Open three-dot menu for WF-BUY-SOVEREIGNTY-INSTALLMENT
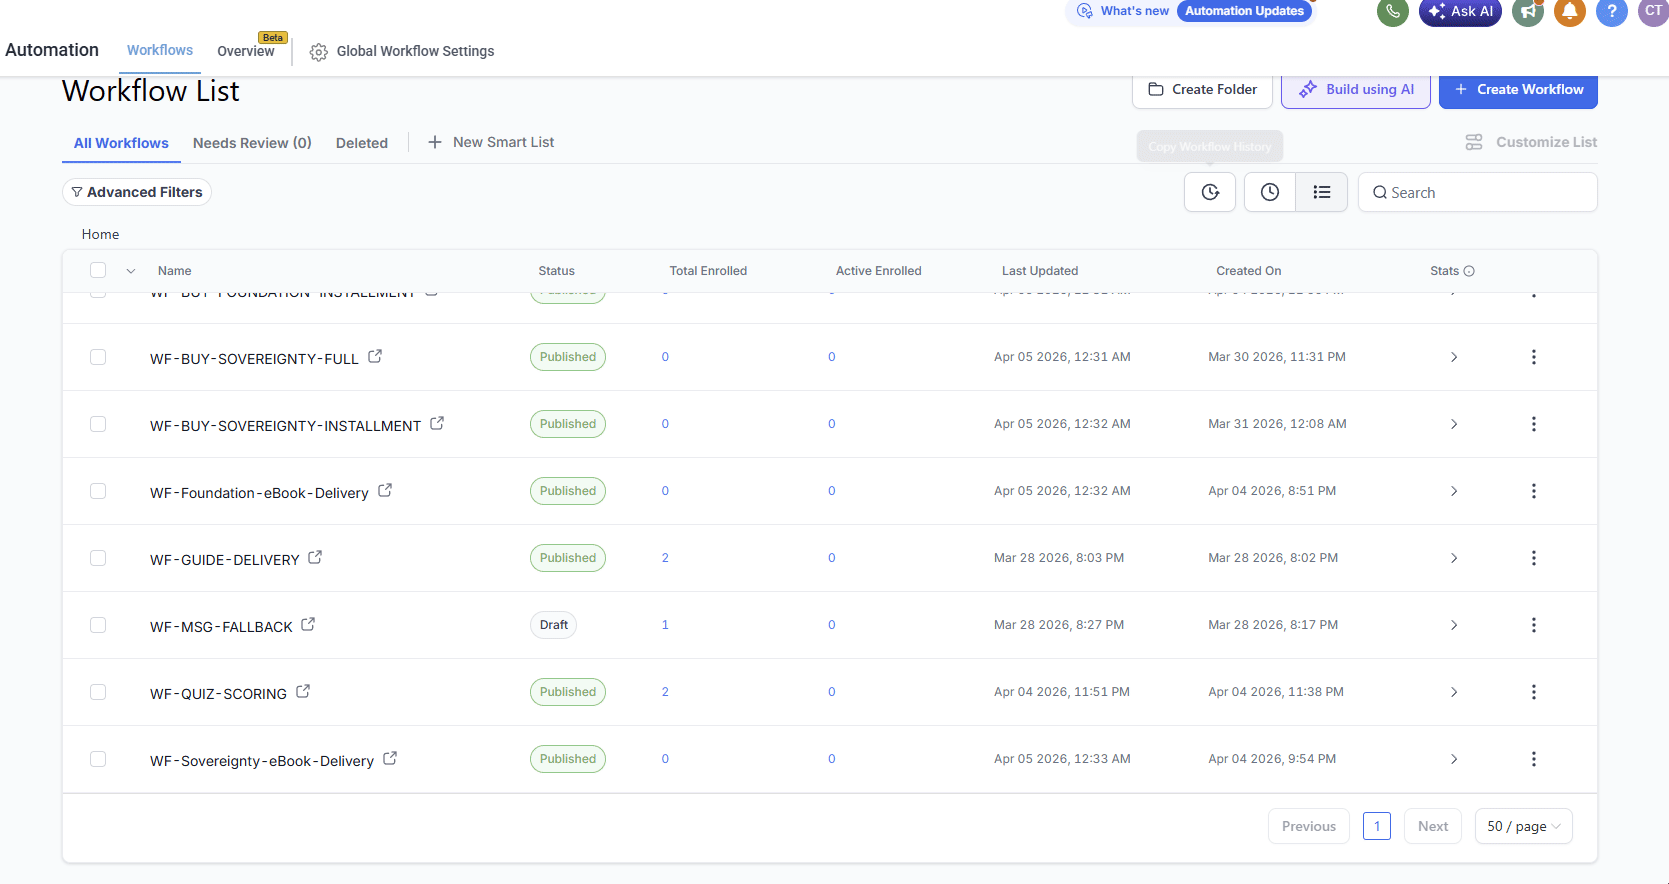Screen dimensions: 1669x884 pos(1533,424)
